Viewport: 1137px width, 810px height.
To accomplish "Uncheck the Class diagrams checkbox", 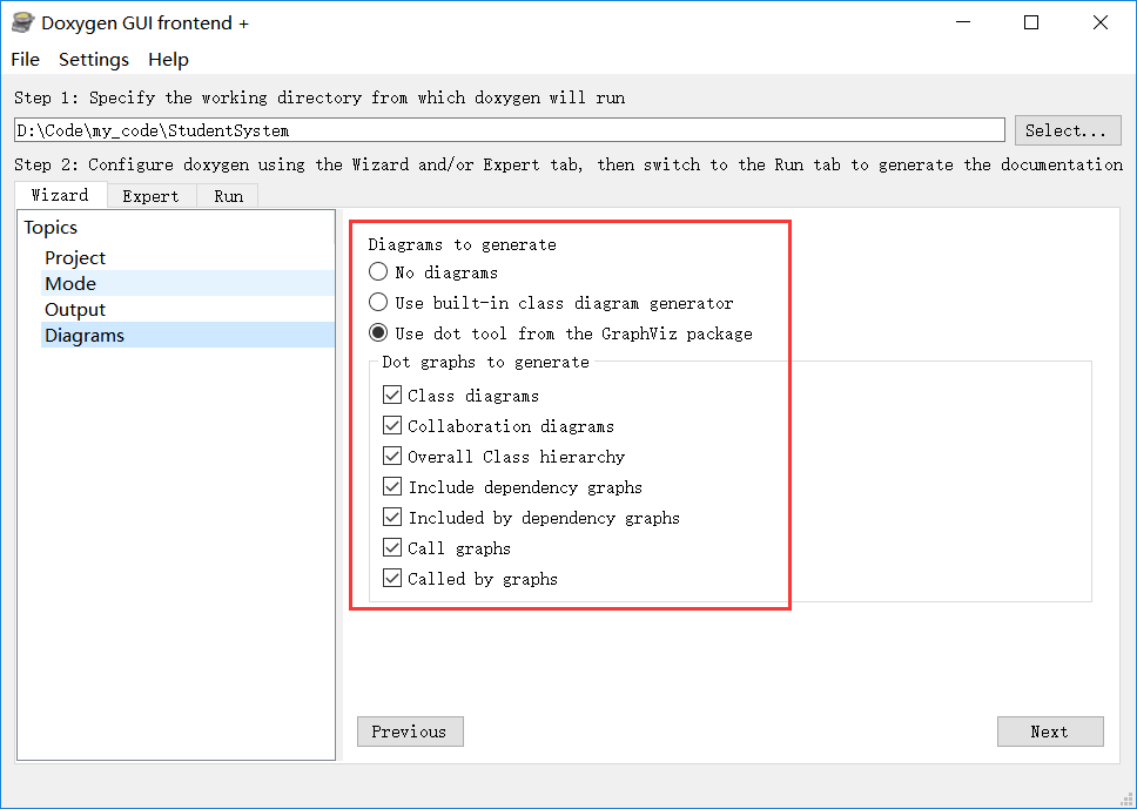I will [392, 395].
